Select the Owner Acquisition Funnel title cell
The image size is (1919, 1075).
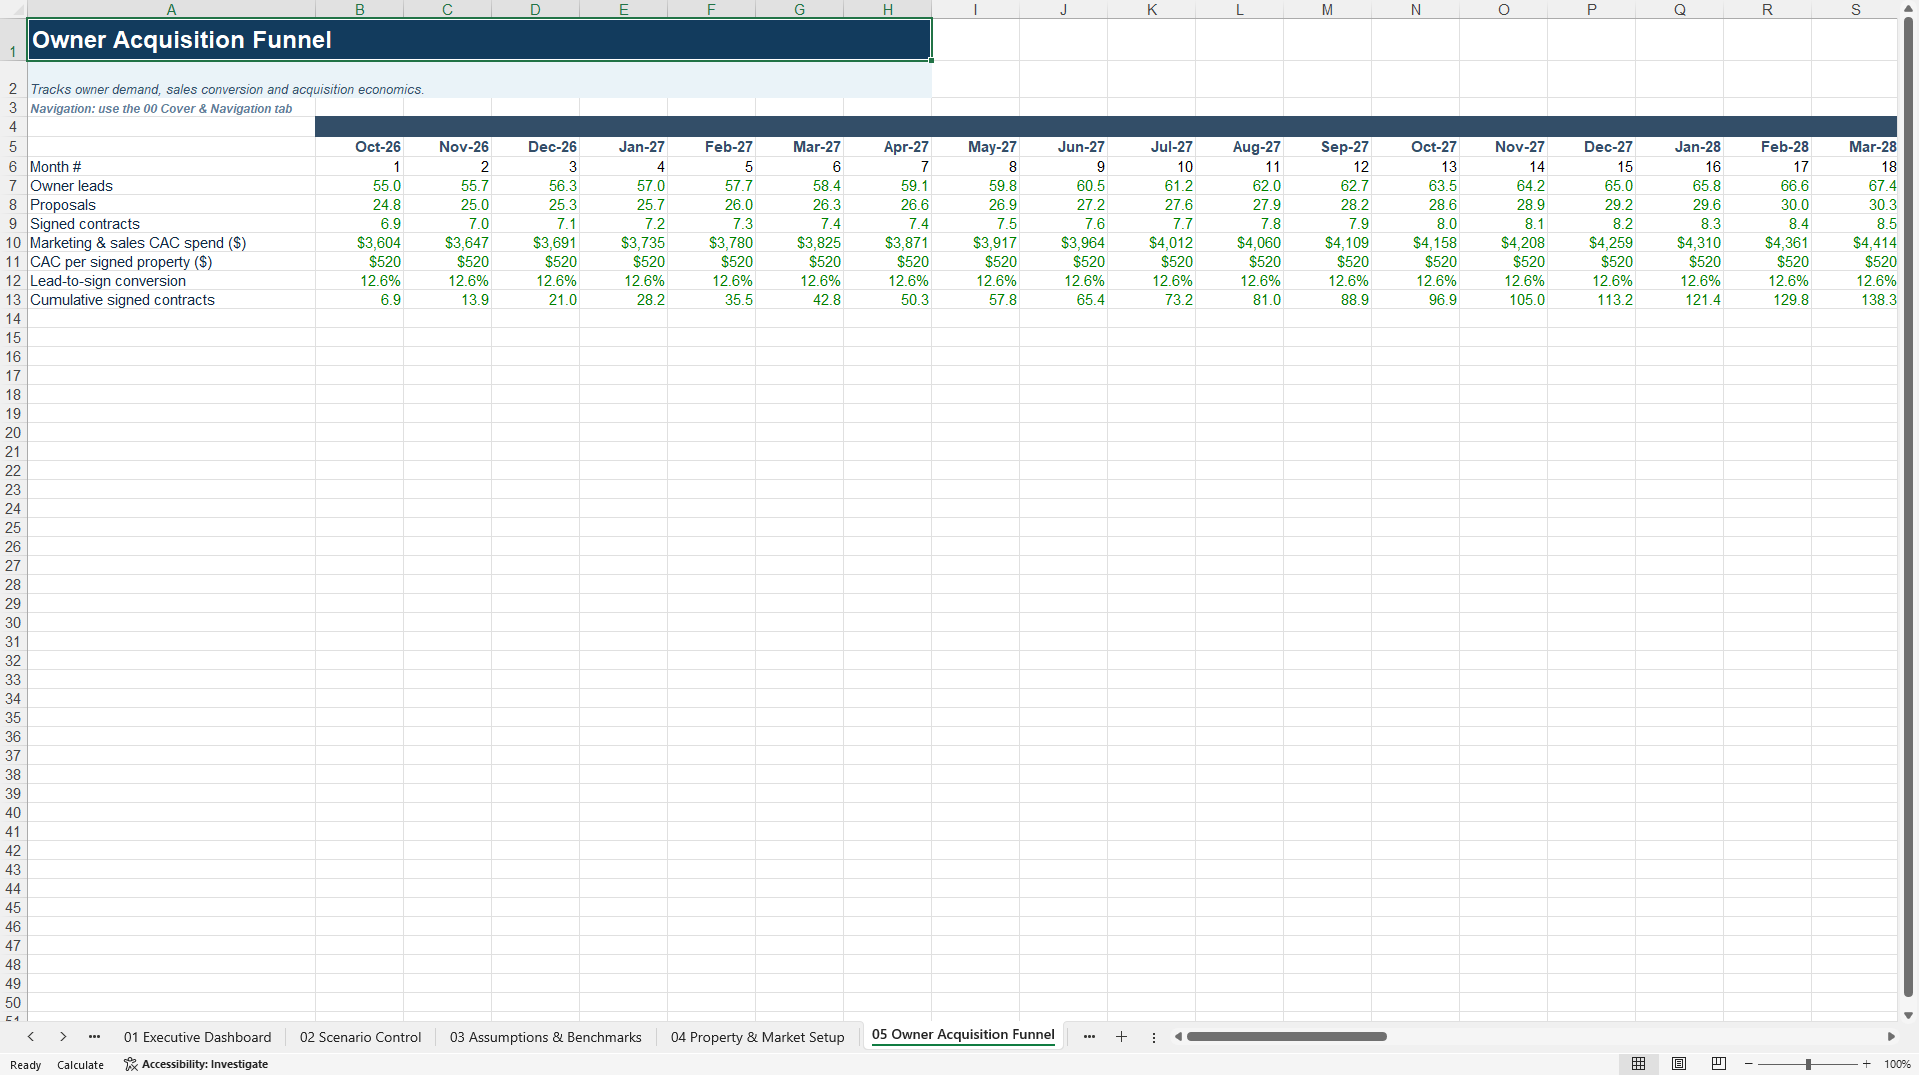click(x=479, y=40)
